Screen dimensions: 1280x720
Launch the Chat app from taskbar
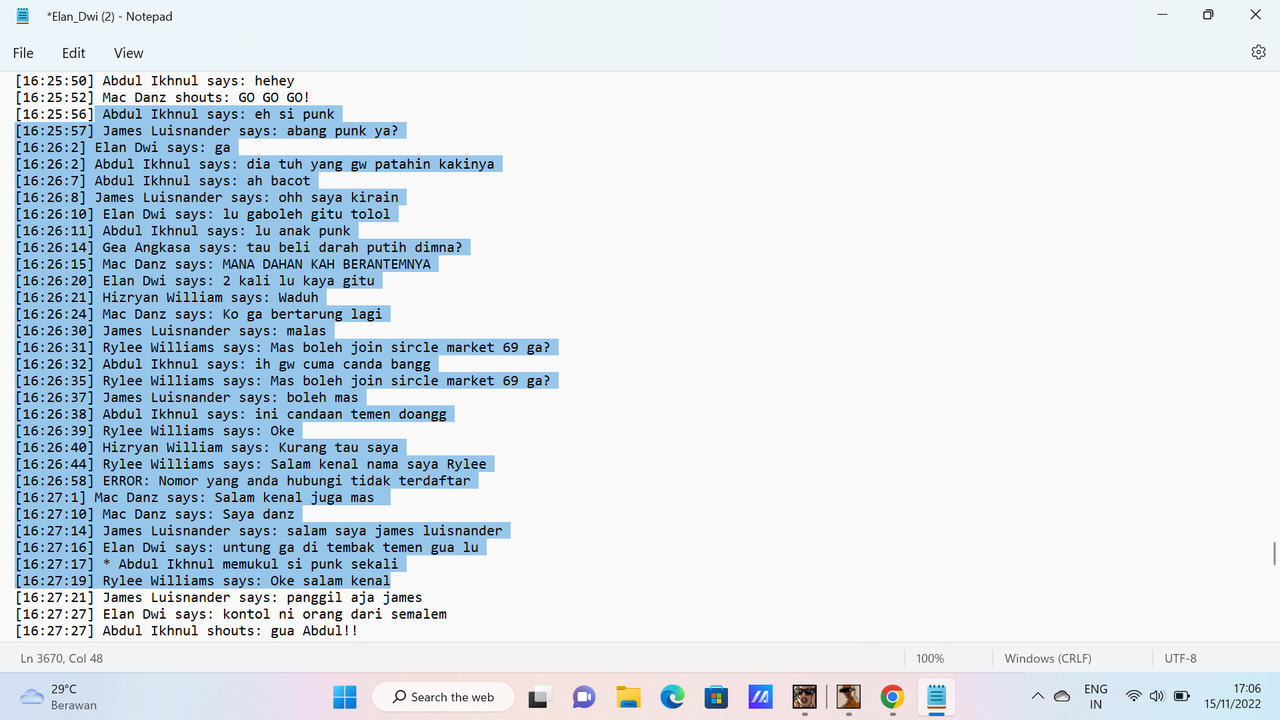click(584, 697)
